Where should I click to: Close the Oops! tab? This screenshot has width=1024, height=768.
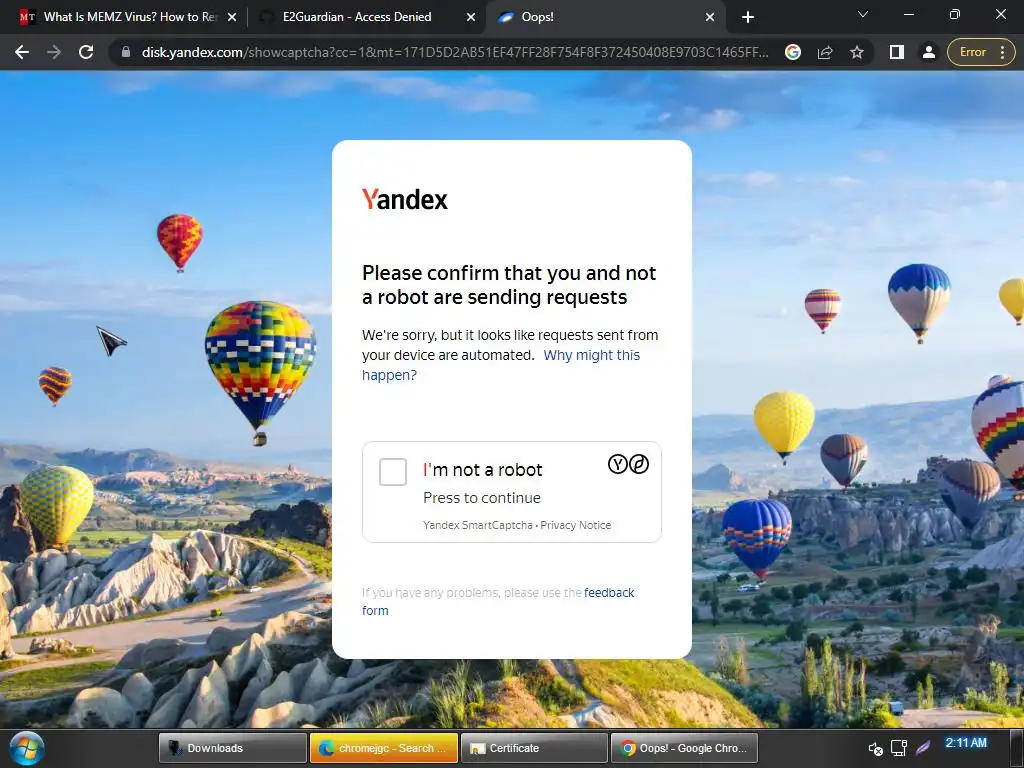tap(710, 17)
